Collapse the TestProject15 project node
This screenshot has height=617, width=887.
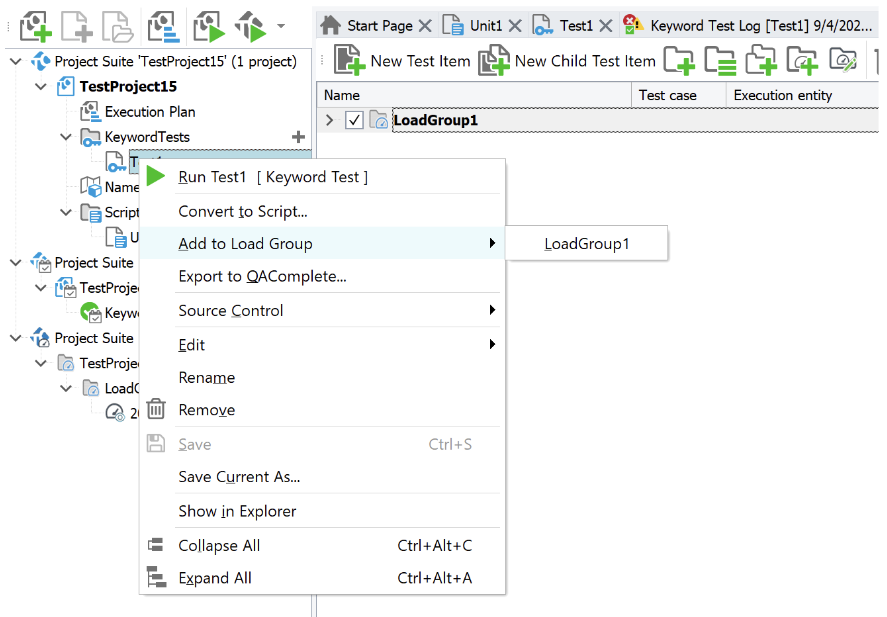pos(41,87)
